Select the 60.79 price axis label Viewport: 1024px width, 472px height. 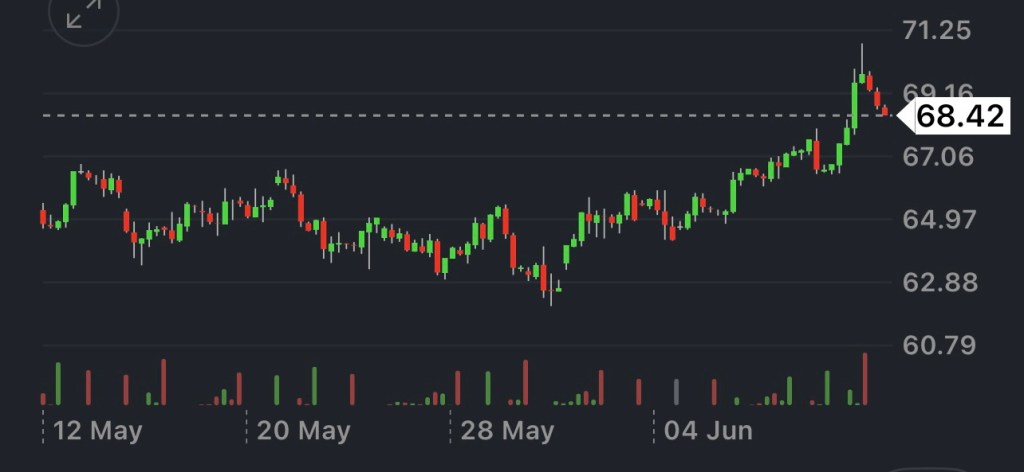(936, 346)
